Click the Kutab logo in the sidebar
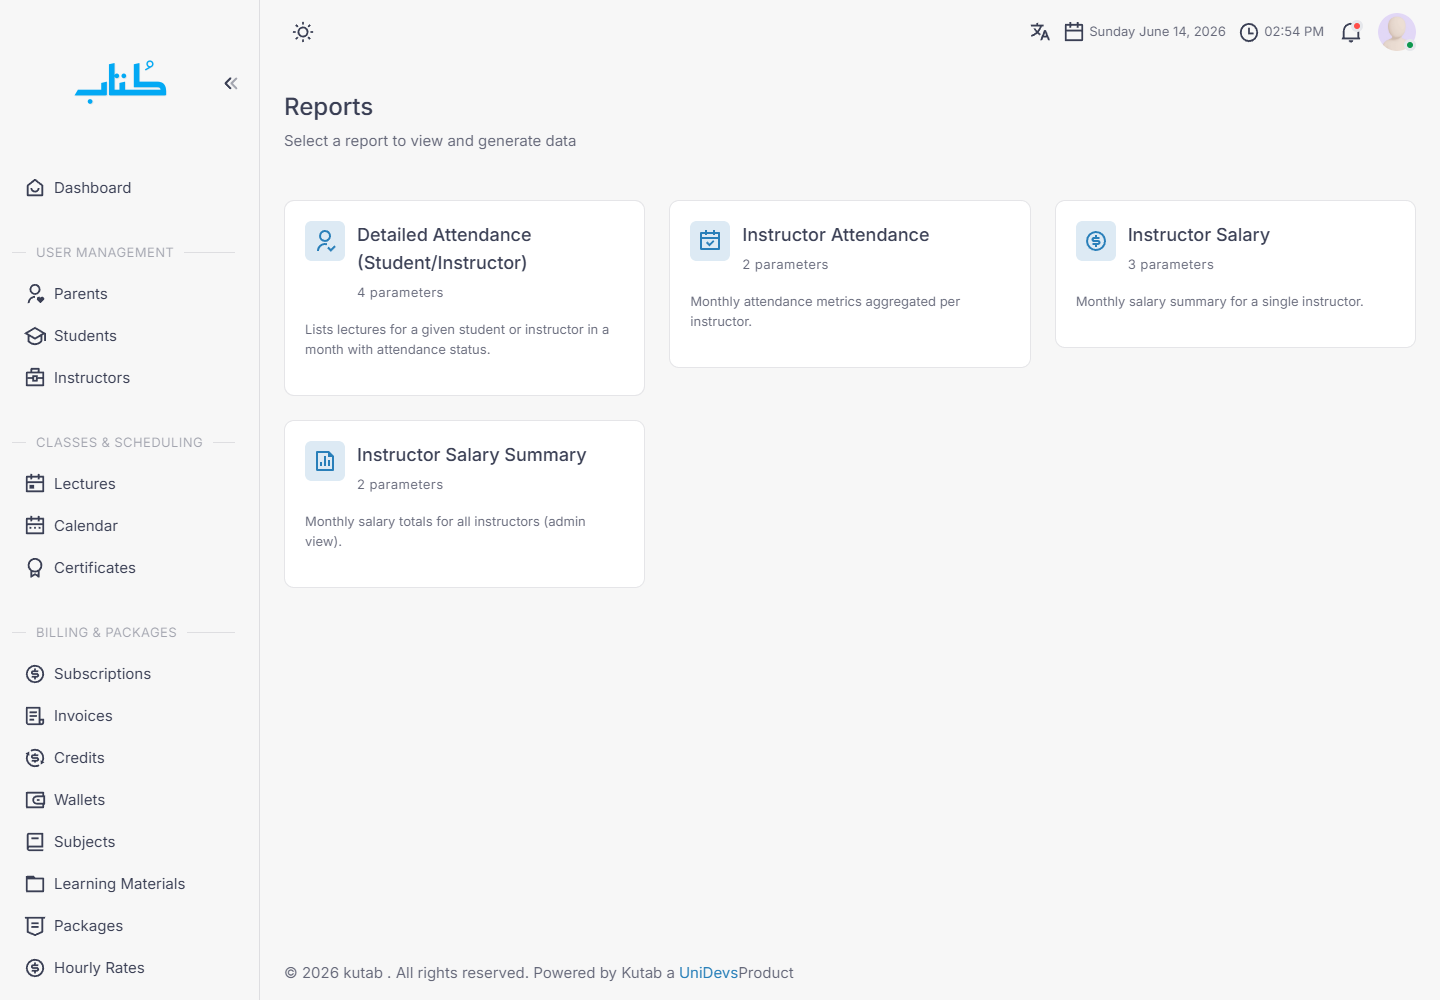This screenshot has height=1000, width=1440. (121, 82)
